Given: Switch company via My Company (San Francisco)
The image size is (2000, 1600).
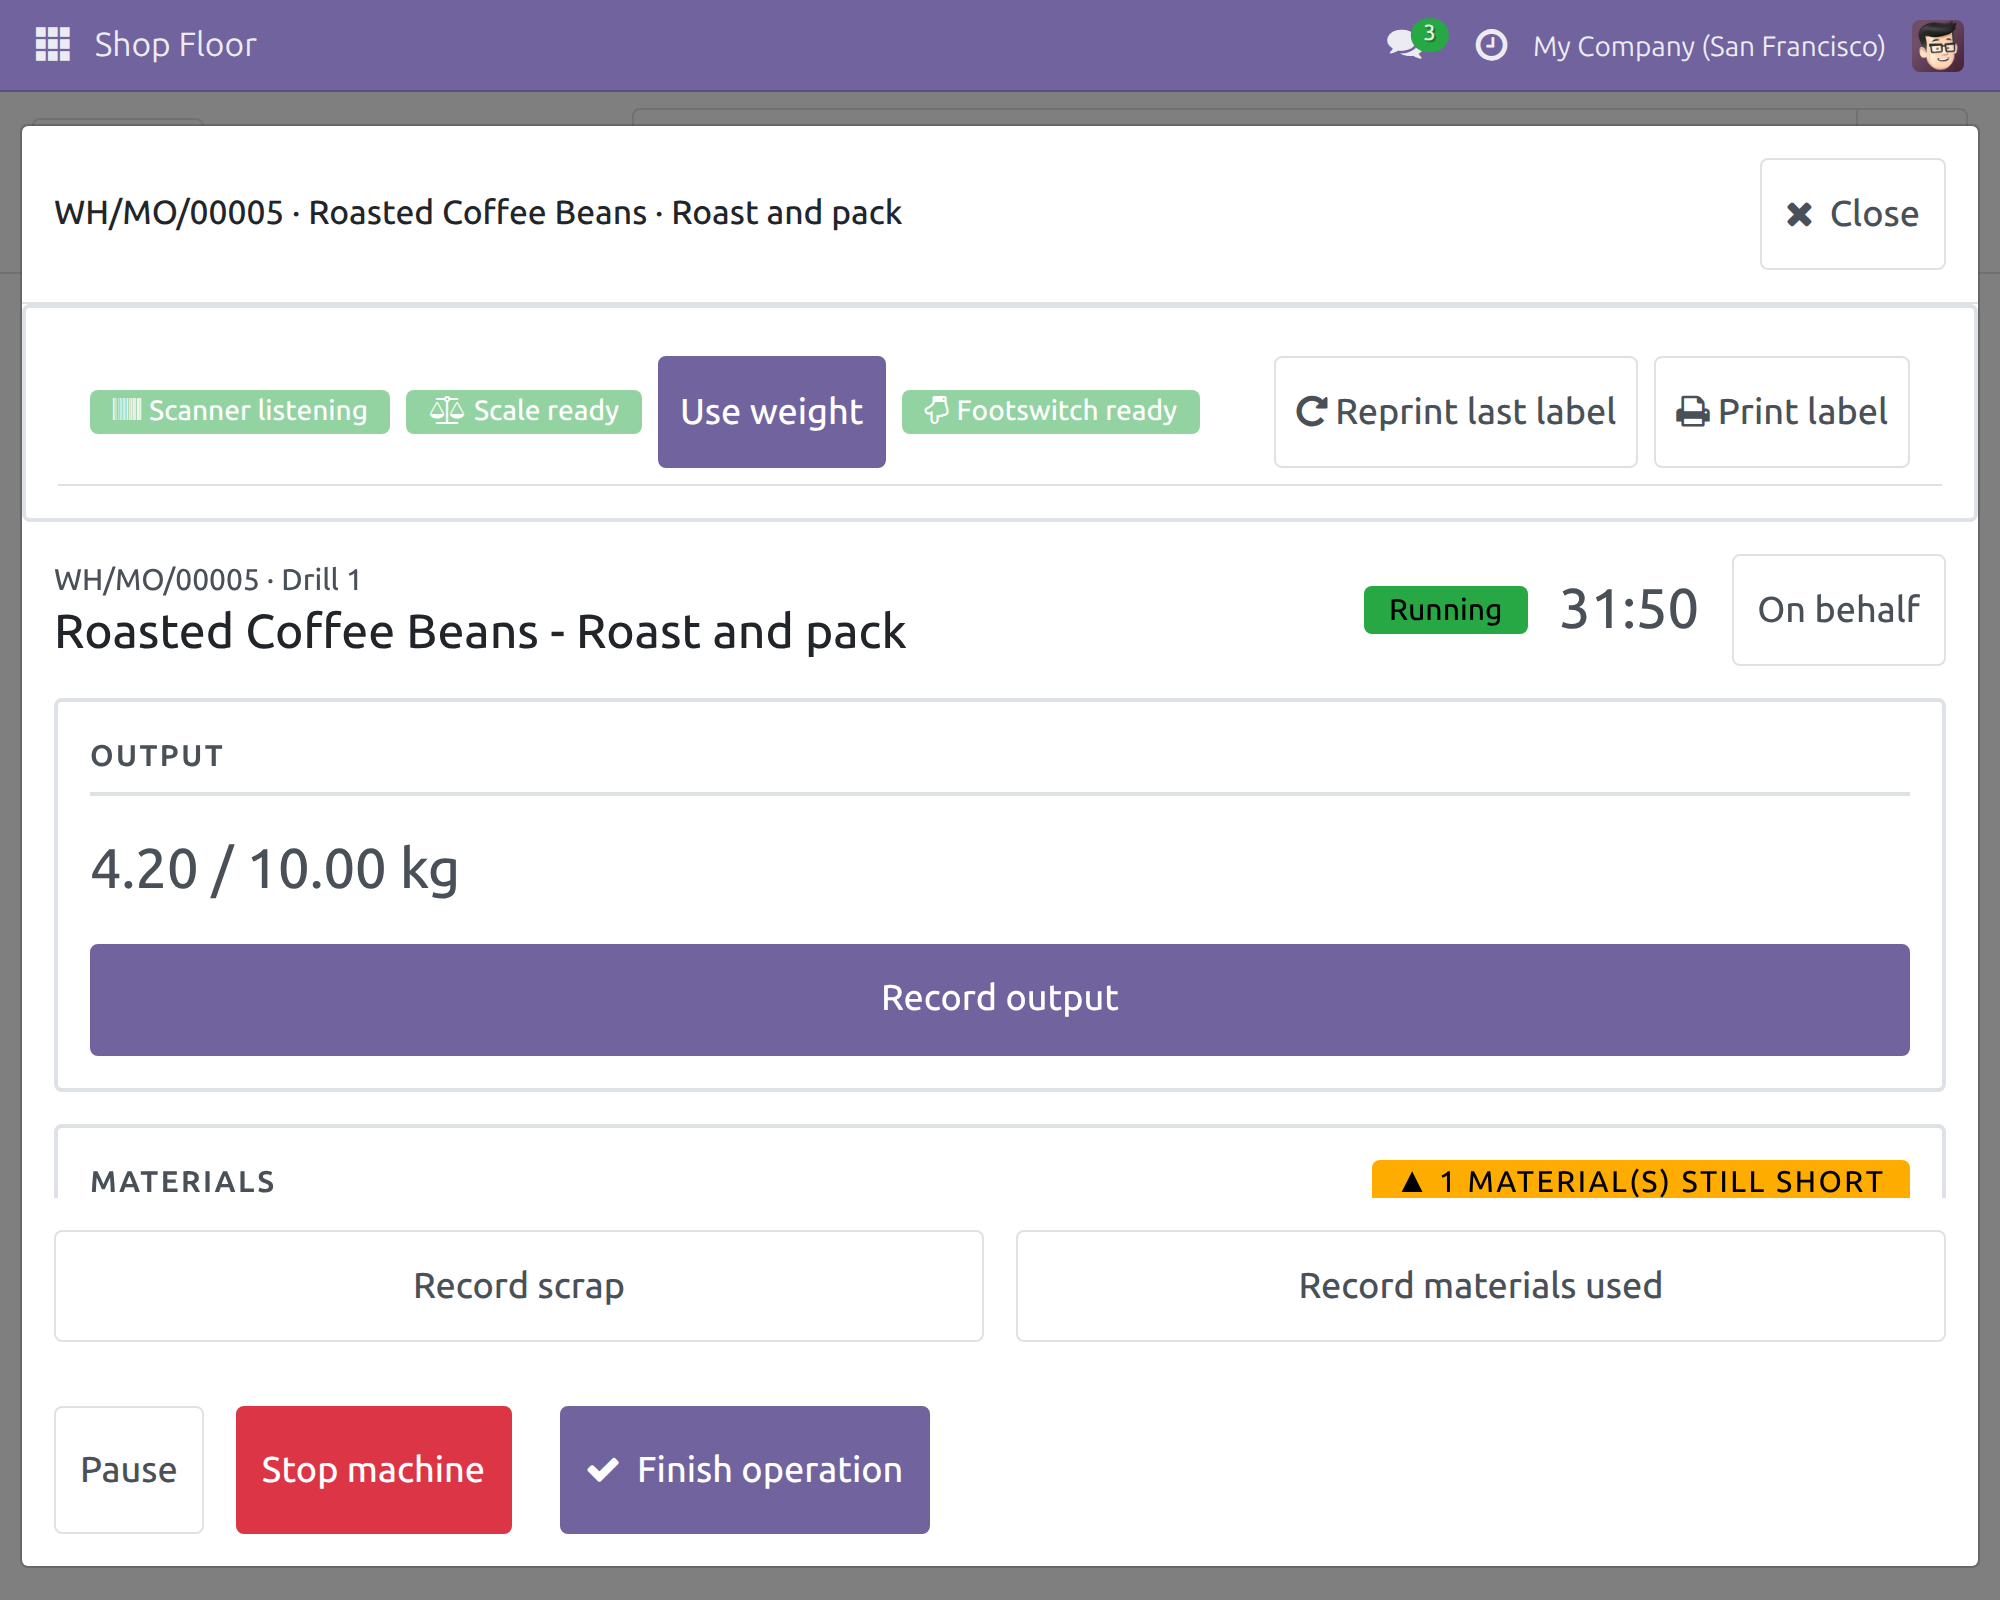Looking at the screenshot, I should (1709, 46).
